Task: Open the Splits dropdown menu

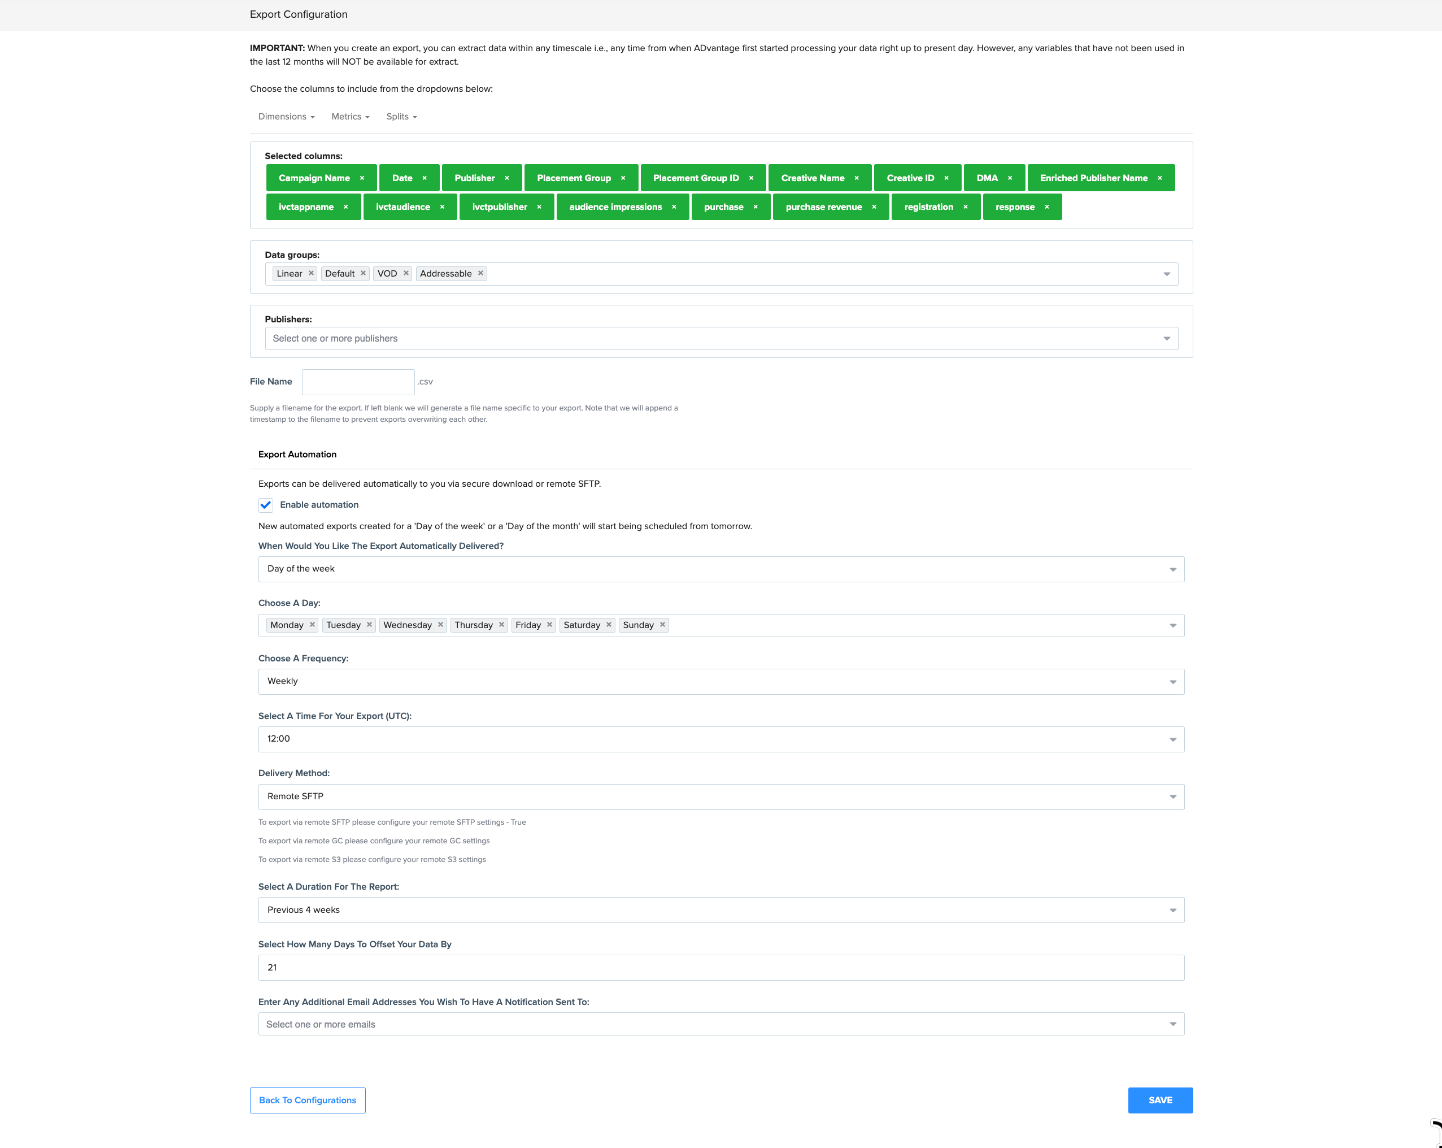Action: pos(401,117)
